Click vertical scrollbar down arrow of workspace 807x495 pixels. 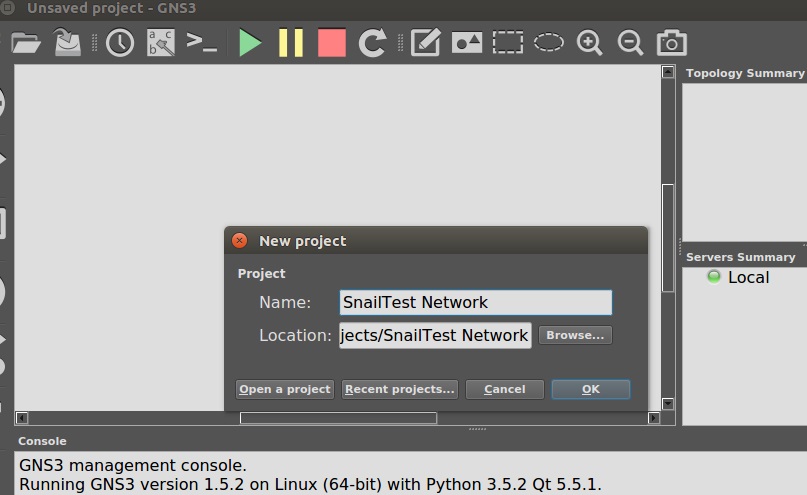pyautogui.click(x=668, y=403)
